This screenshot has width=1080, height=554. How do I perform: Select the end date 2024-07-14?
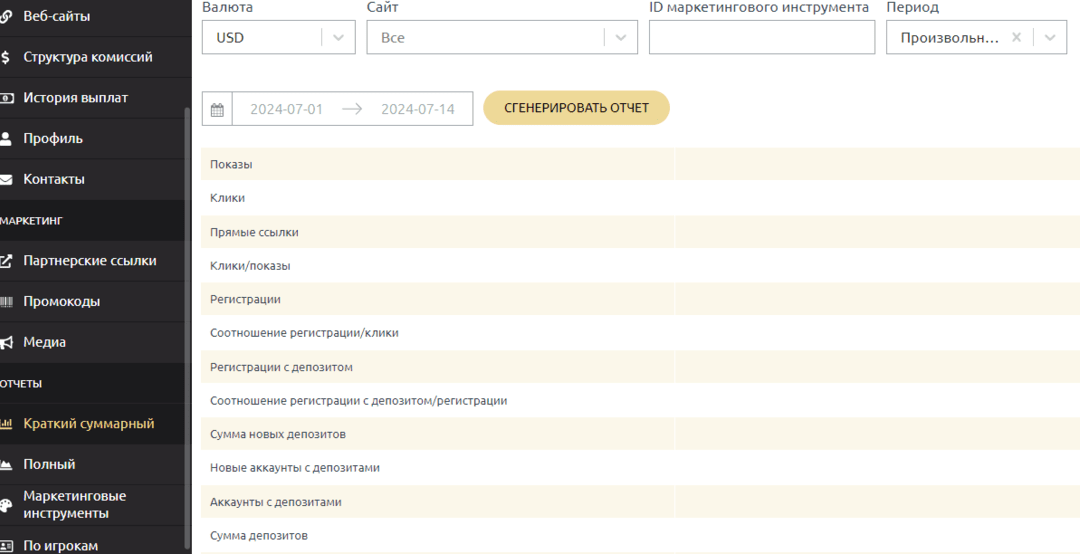click(417, 109)
